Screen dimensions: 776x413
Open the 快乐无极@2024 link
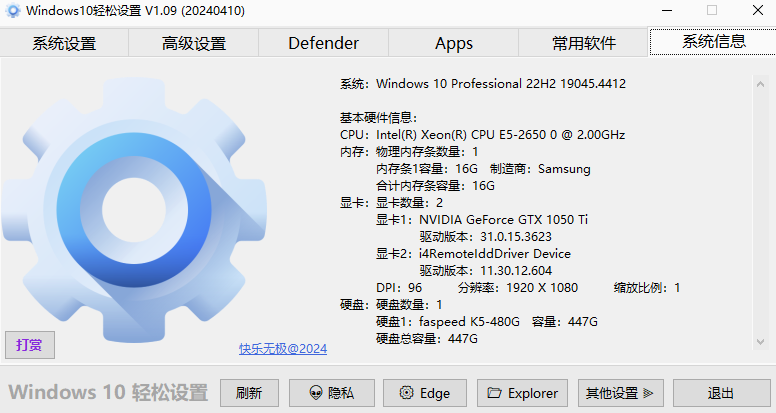tap(282, 349)
